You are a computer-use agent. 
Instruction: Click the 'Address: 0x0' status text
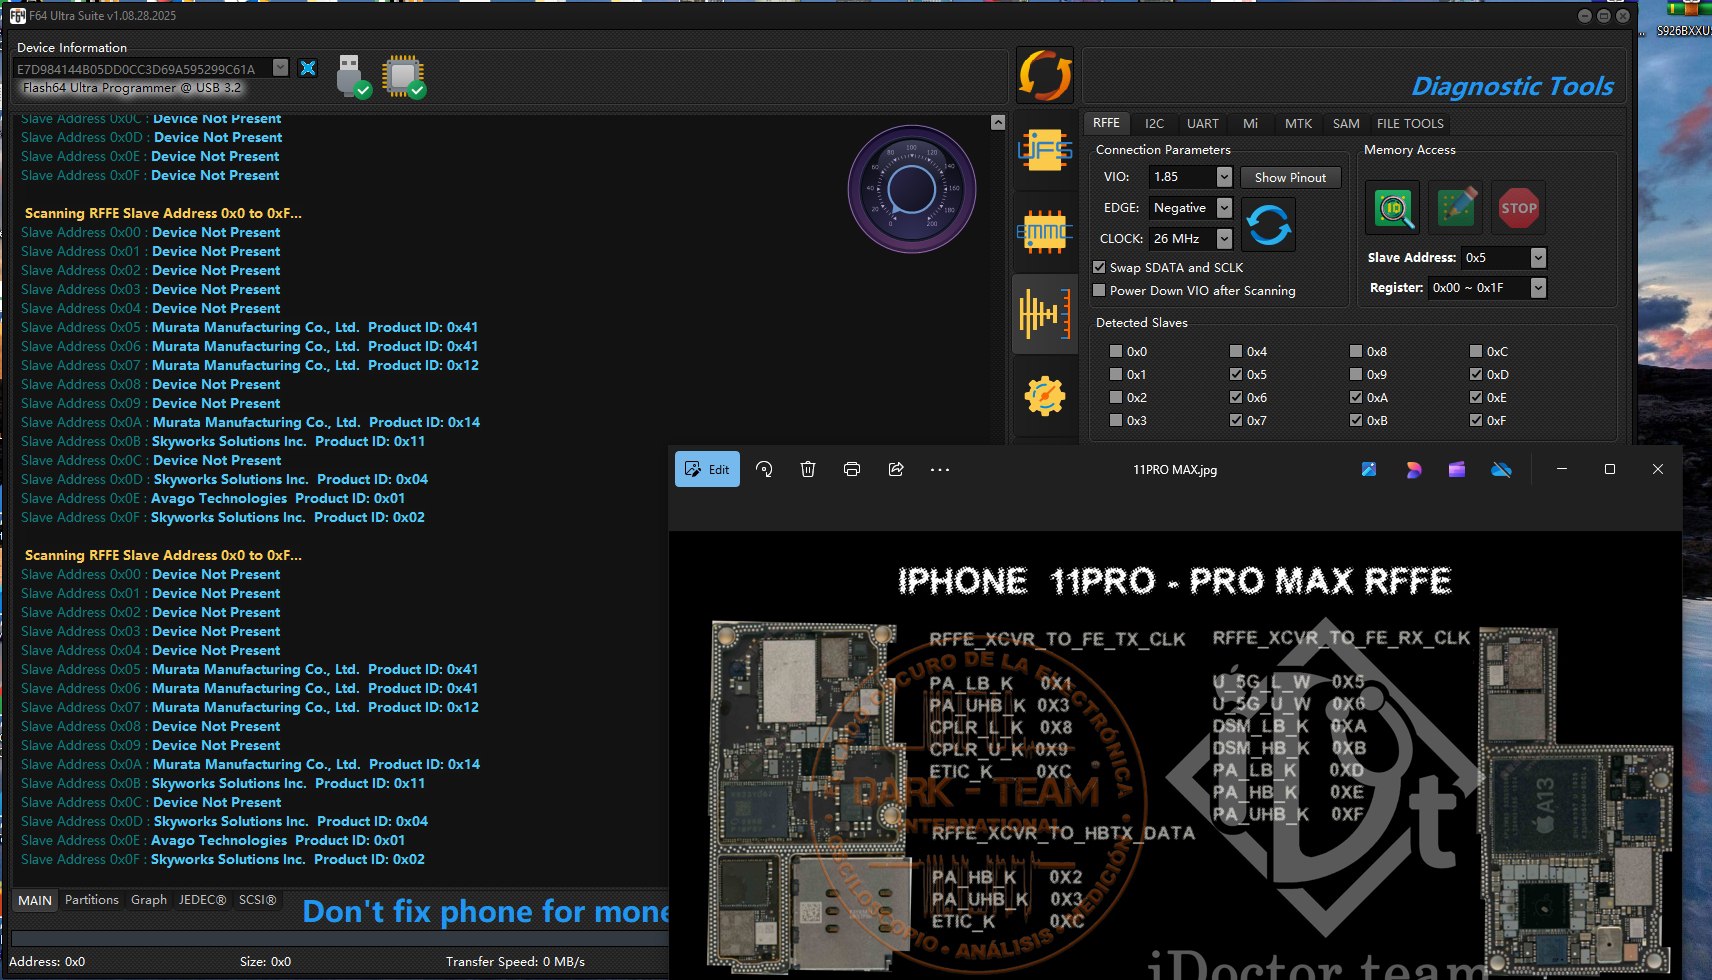click(47, 962)
